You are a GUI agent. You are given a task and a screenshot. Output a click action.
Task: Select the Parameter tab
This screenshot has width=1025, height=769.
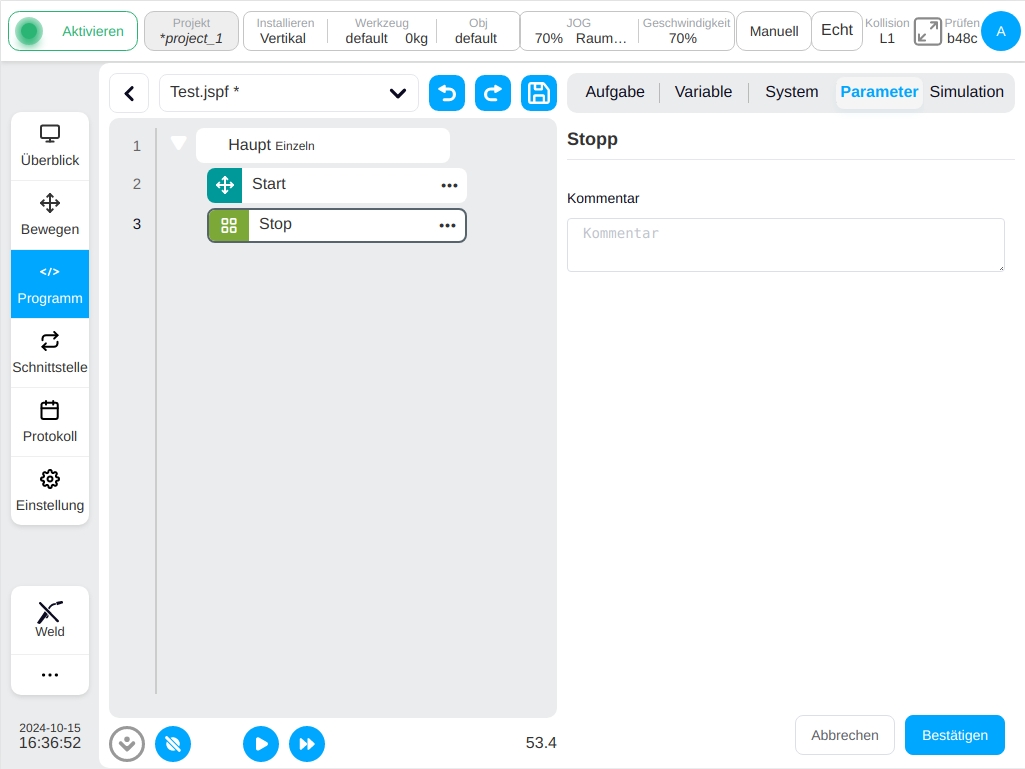(x=879, y=92)
